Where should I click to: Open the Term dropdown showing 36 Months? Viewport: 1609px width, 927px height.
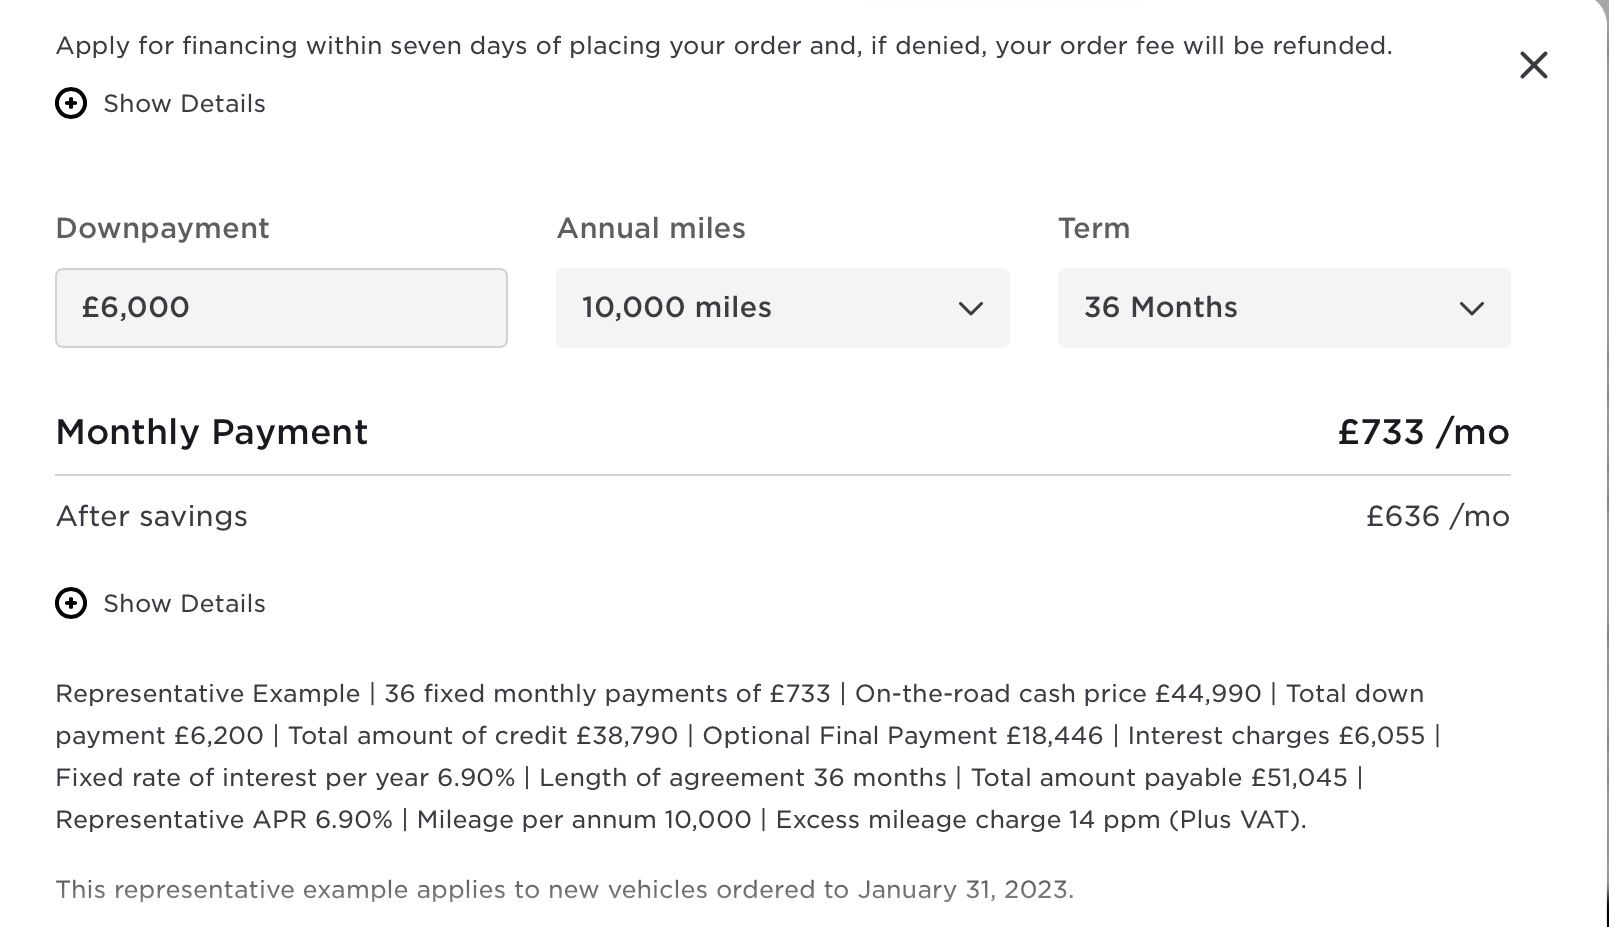1284,307
